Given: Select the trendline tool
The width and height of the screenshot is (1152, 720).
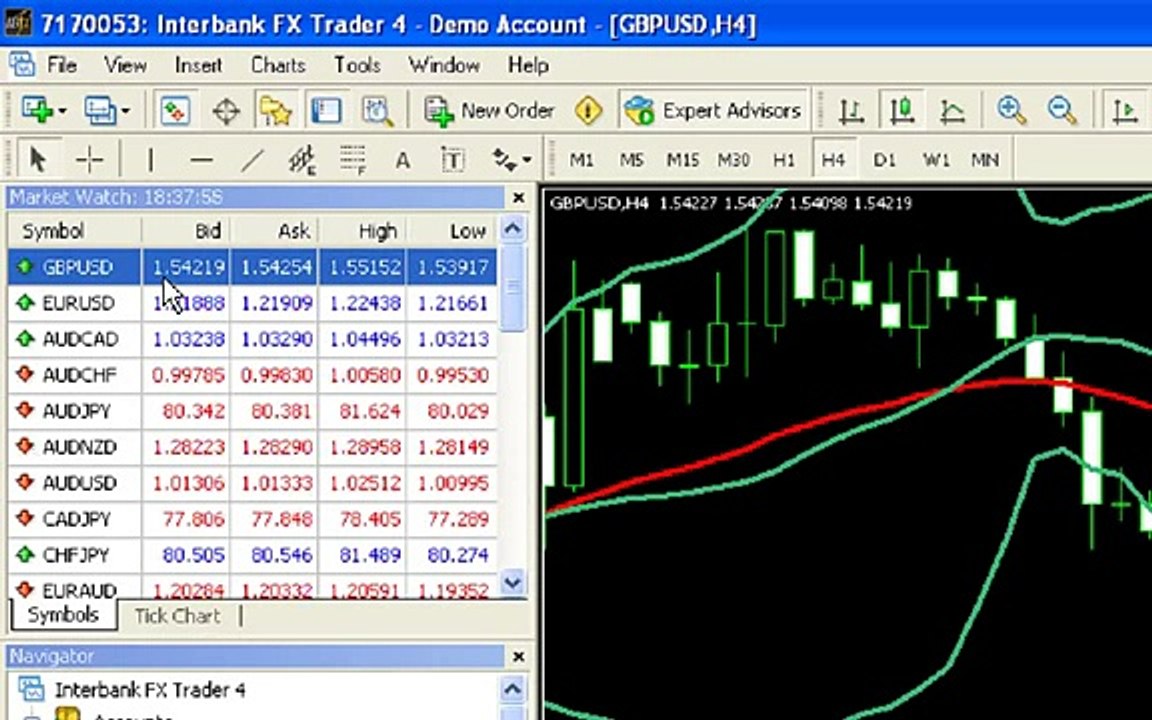Looking at the screenshot, I should [x=251, y=159].
